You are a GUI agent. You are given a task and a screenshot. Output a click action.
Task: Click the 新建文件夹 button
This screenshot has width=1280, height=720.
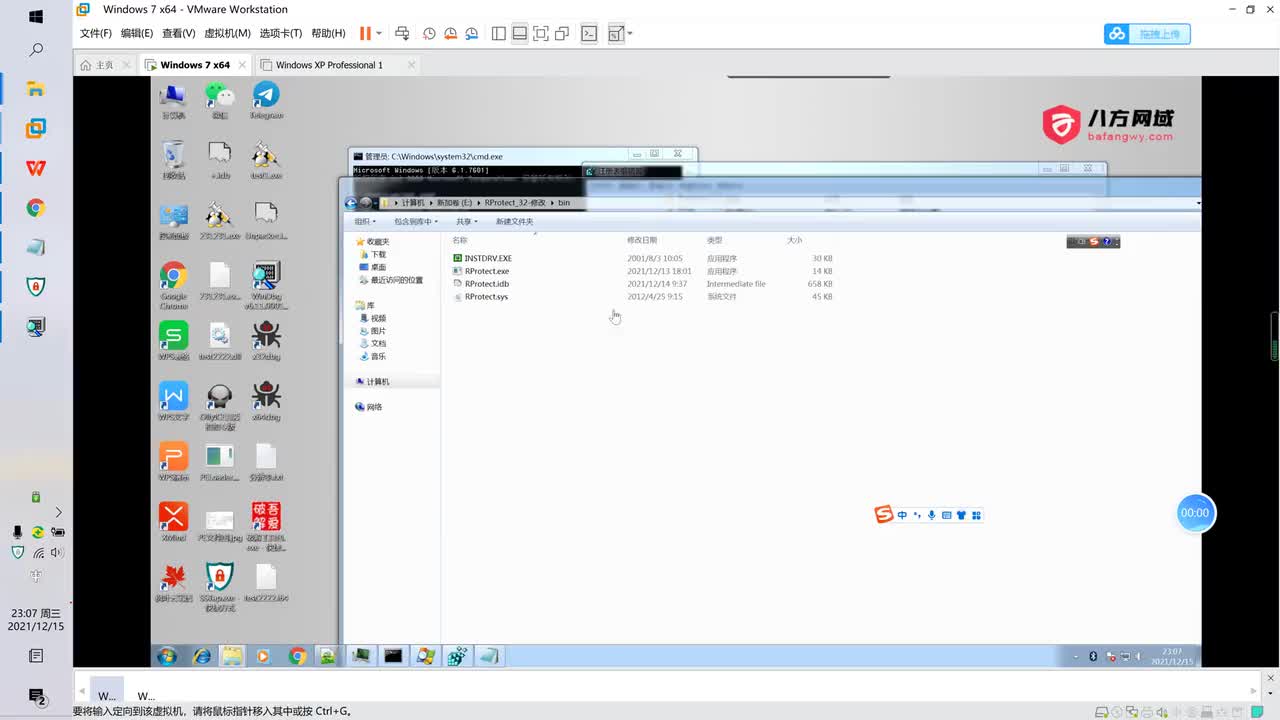coord(514,221)
